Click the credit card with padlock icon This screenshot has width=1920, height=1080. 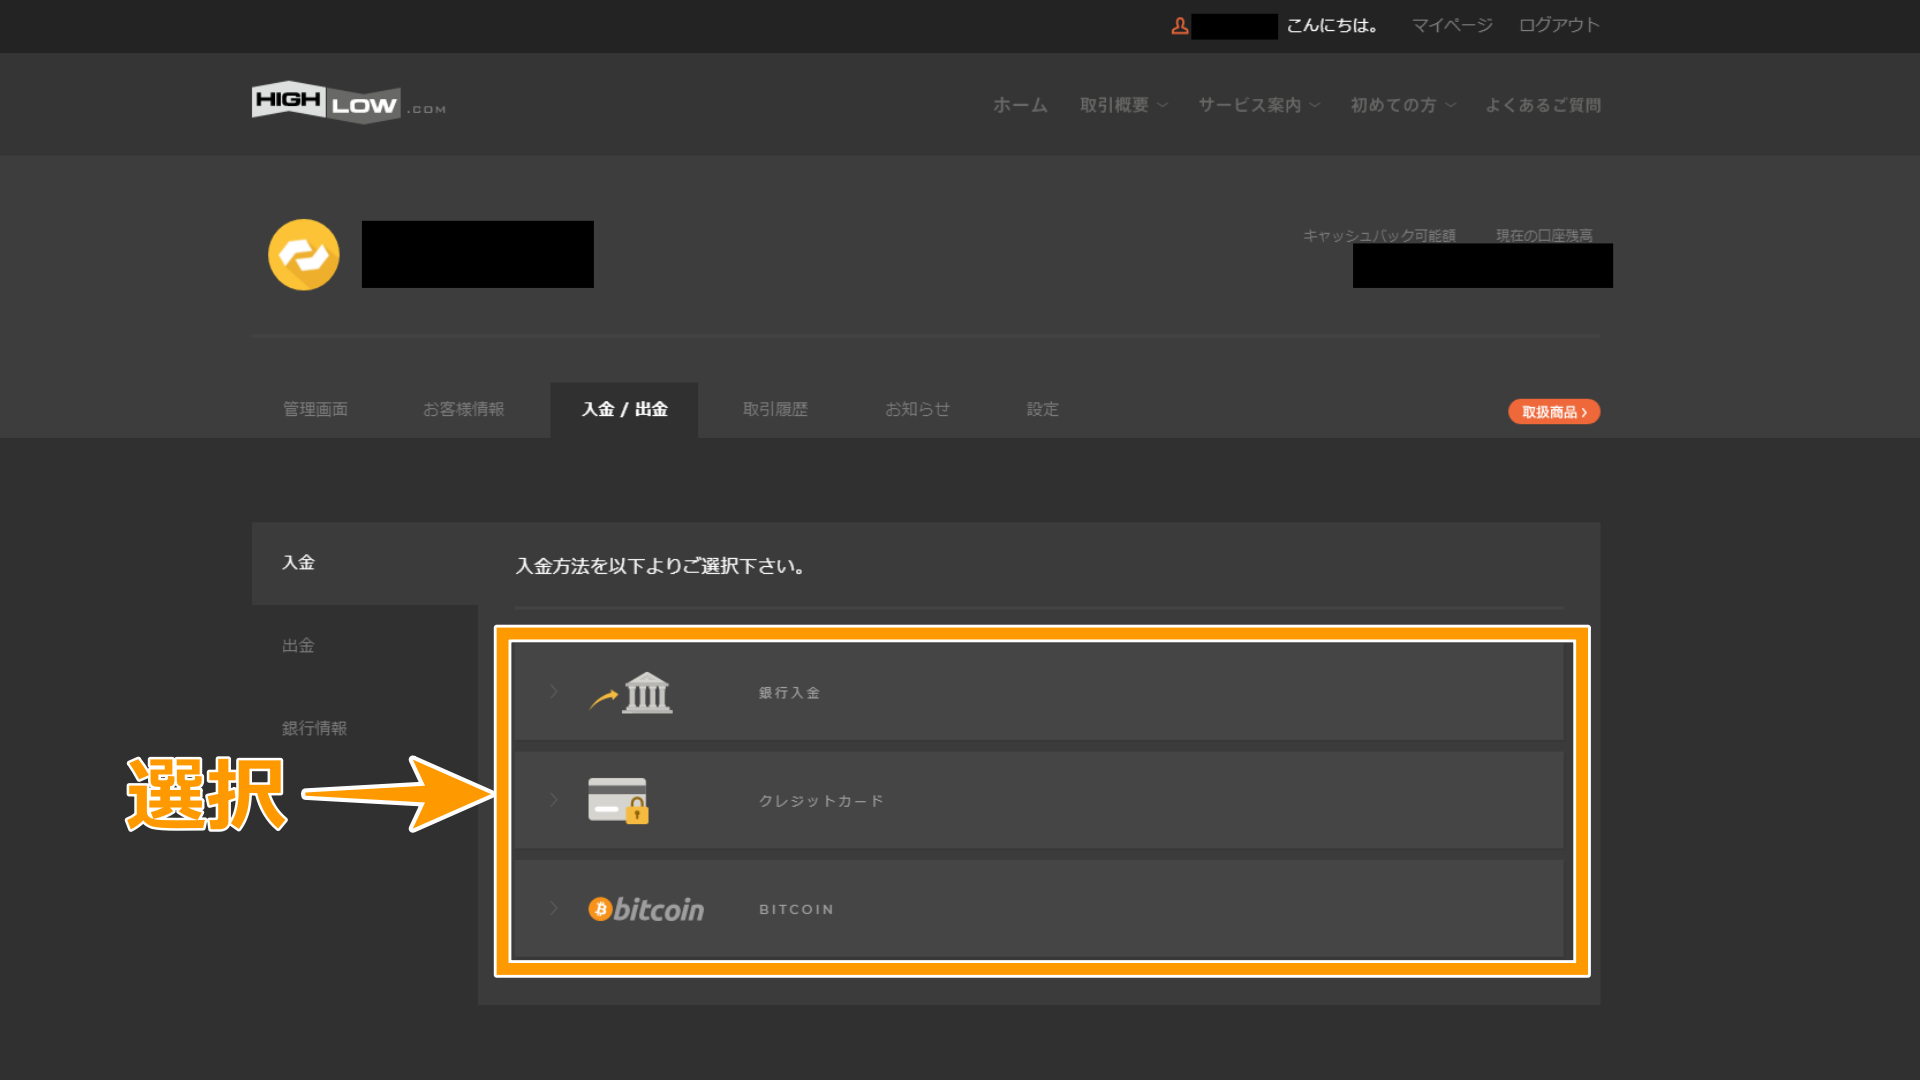[x=619, y=800]
